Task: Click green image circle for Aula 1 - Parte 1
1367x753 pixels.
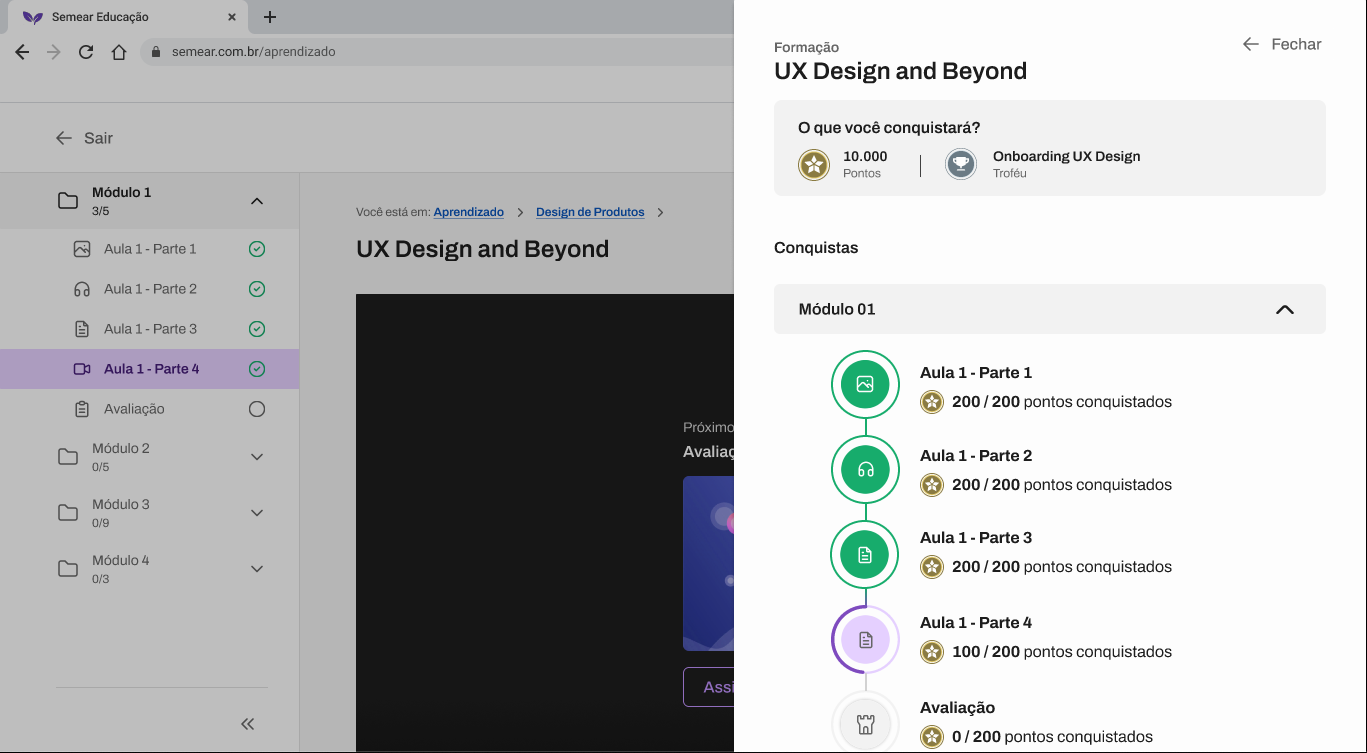Action: click(866, 384)
